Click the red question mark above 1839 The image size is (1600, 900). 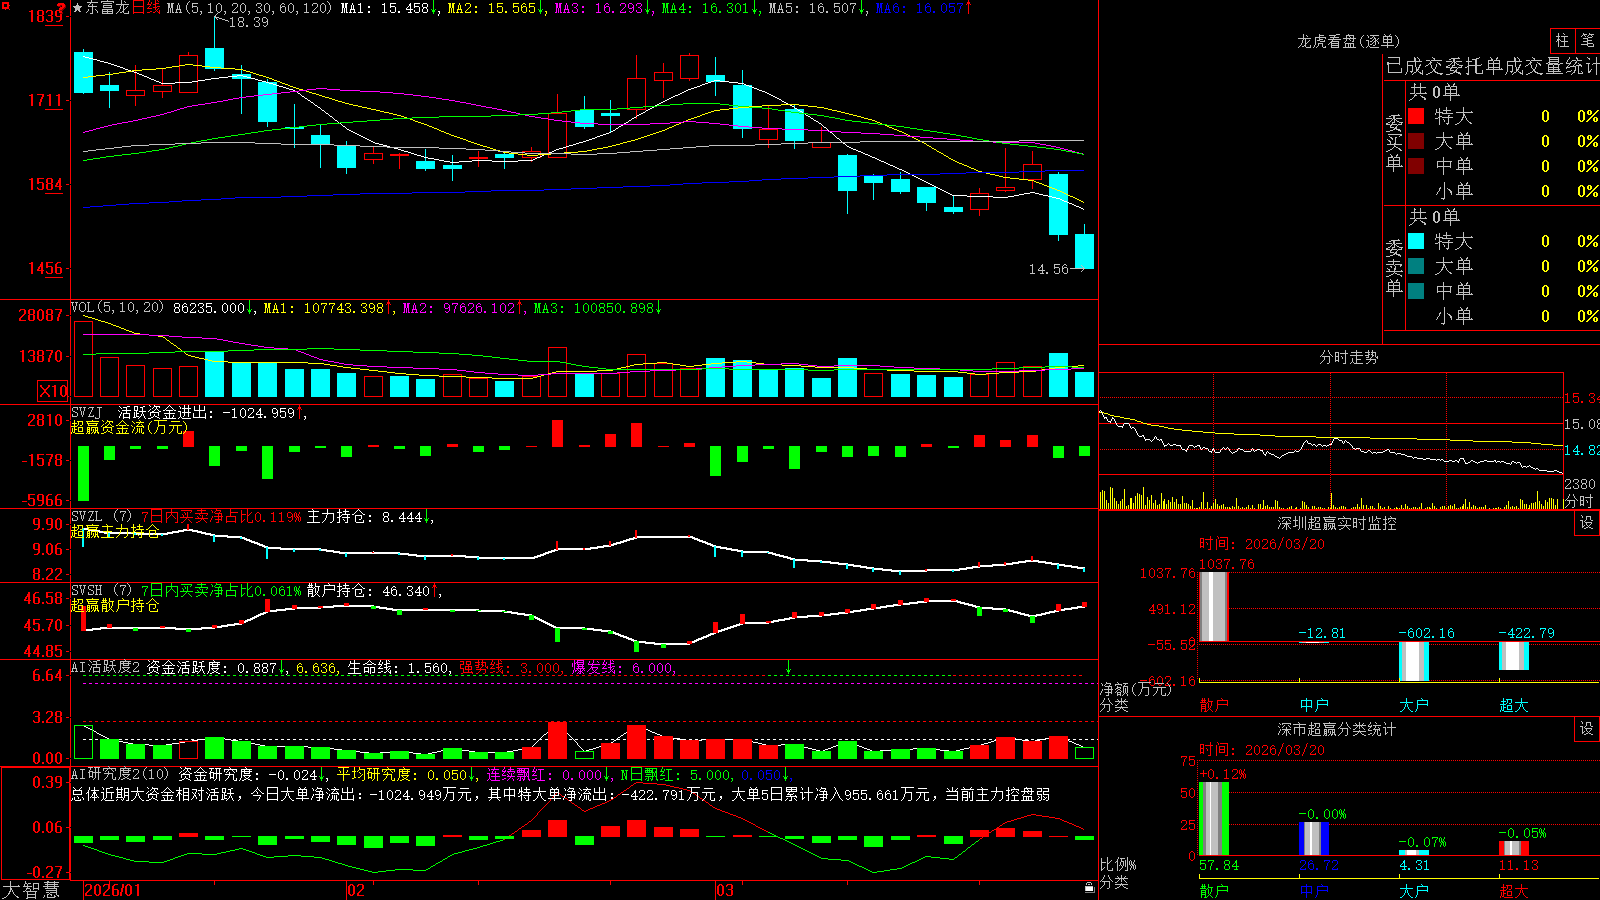point(61,6)
